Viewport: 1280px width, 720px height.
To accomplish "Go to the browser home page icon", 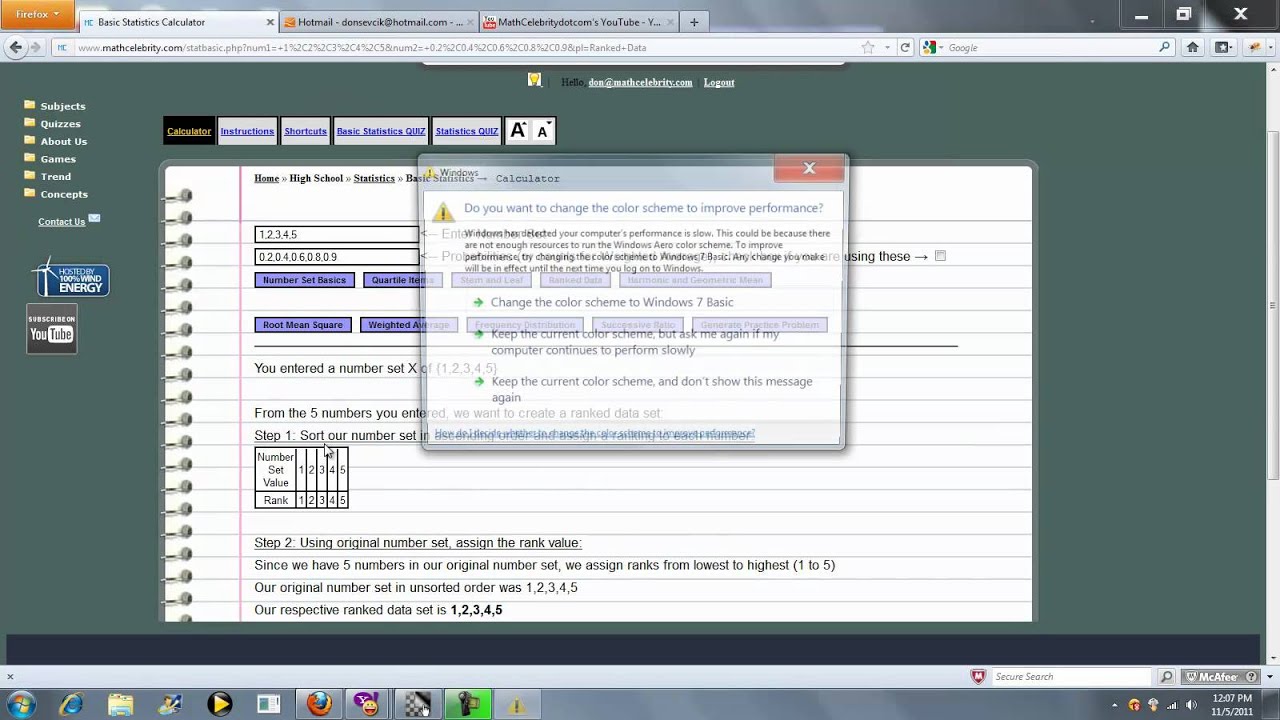I will click(x=1192, y=47).
